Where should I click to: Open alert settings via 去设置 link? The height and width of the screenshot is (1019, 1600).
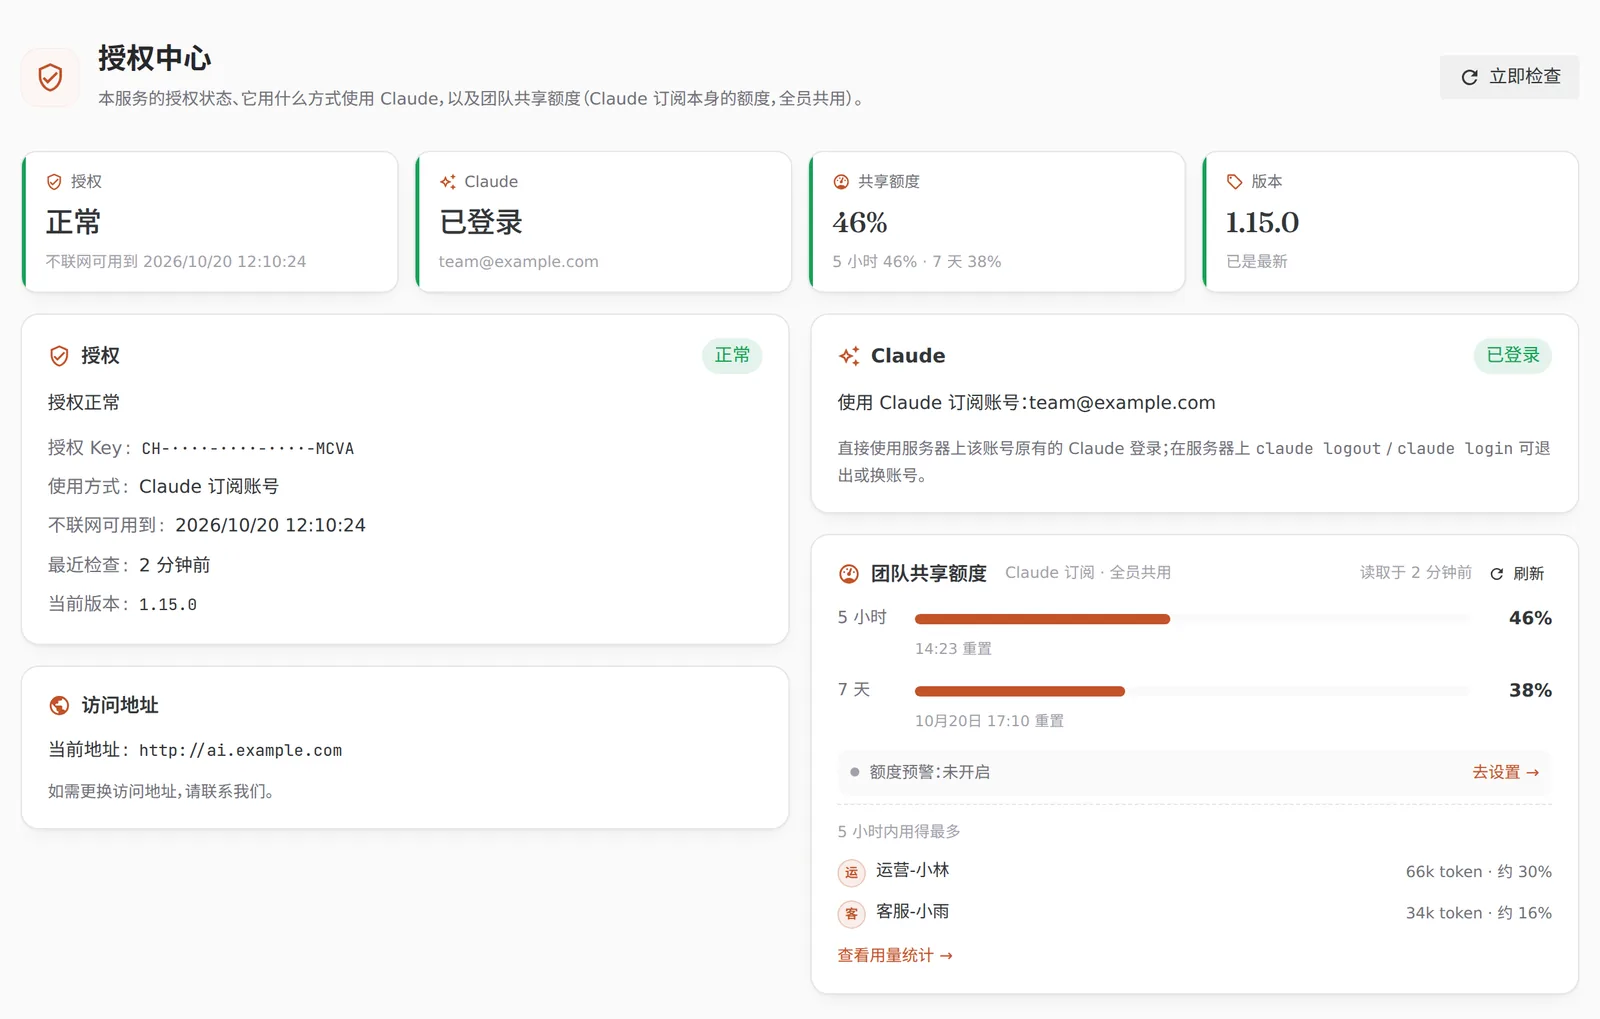[1505, 772]
